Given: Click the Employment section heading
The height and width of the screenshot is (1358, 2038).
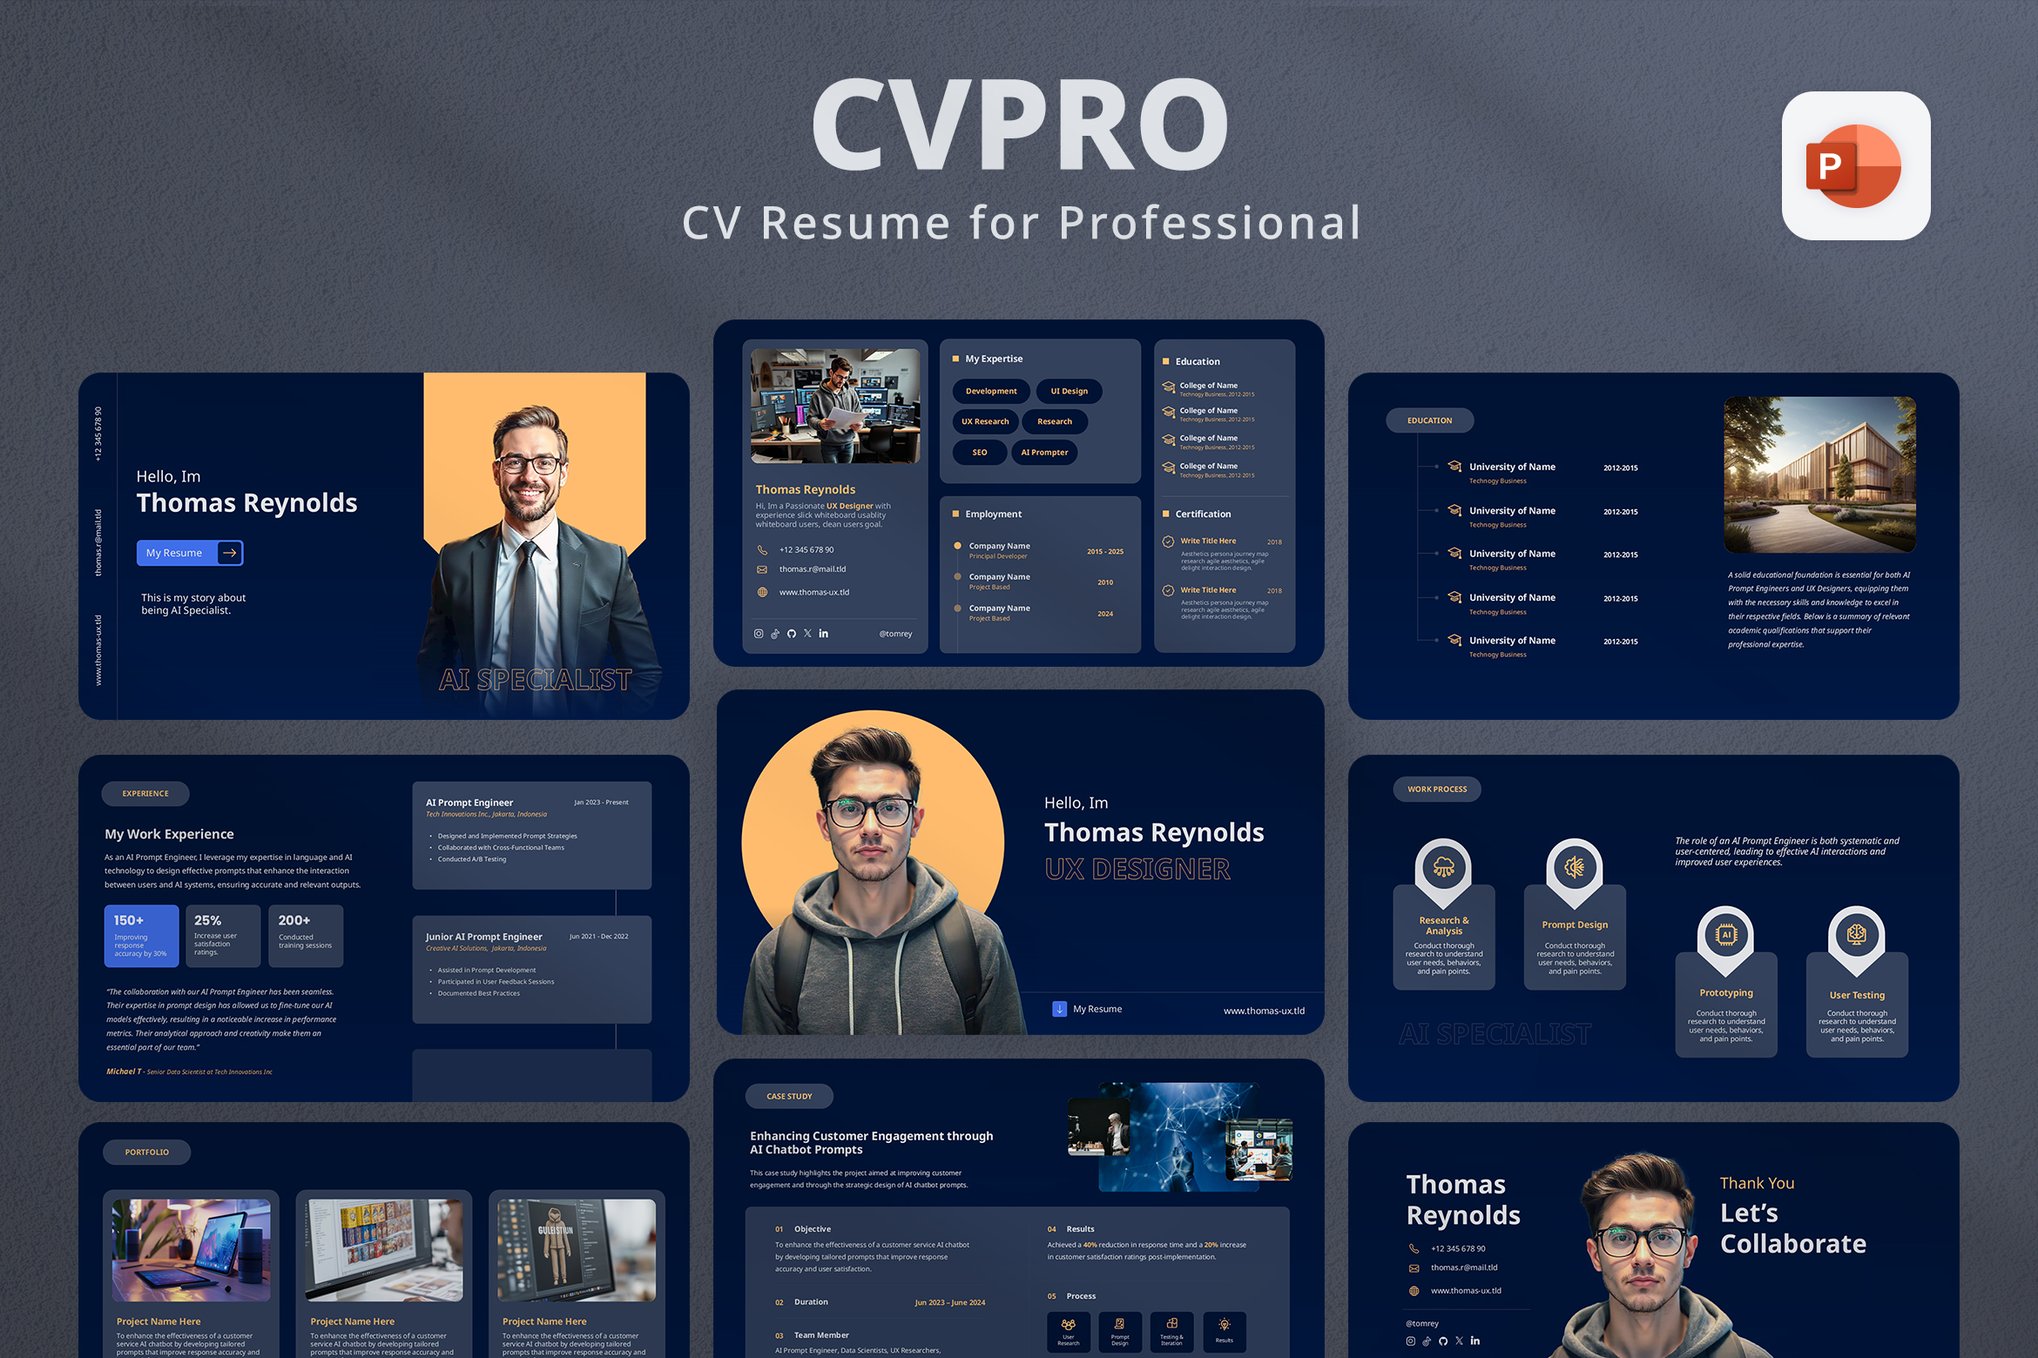Looking at the screenshot, I should (993, 514).
